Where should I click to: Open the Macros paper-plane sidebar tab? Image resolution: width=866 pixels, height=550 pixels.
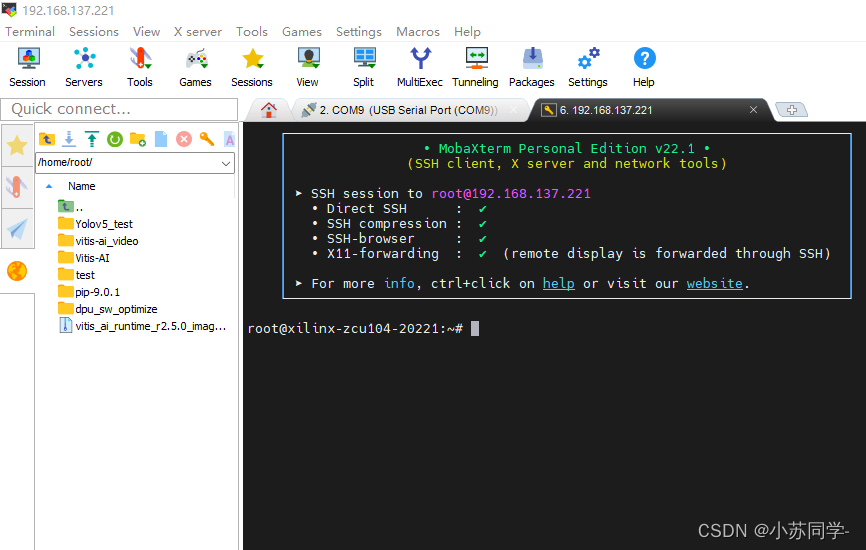point(17,229)
